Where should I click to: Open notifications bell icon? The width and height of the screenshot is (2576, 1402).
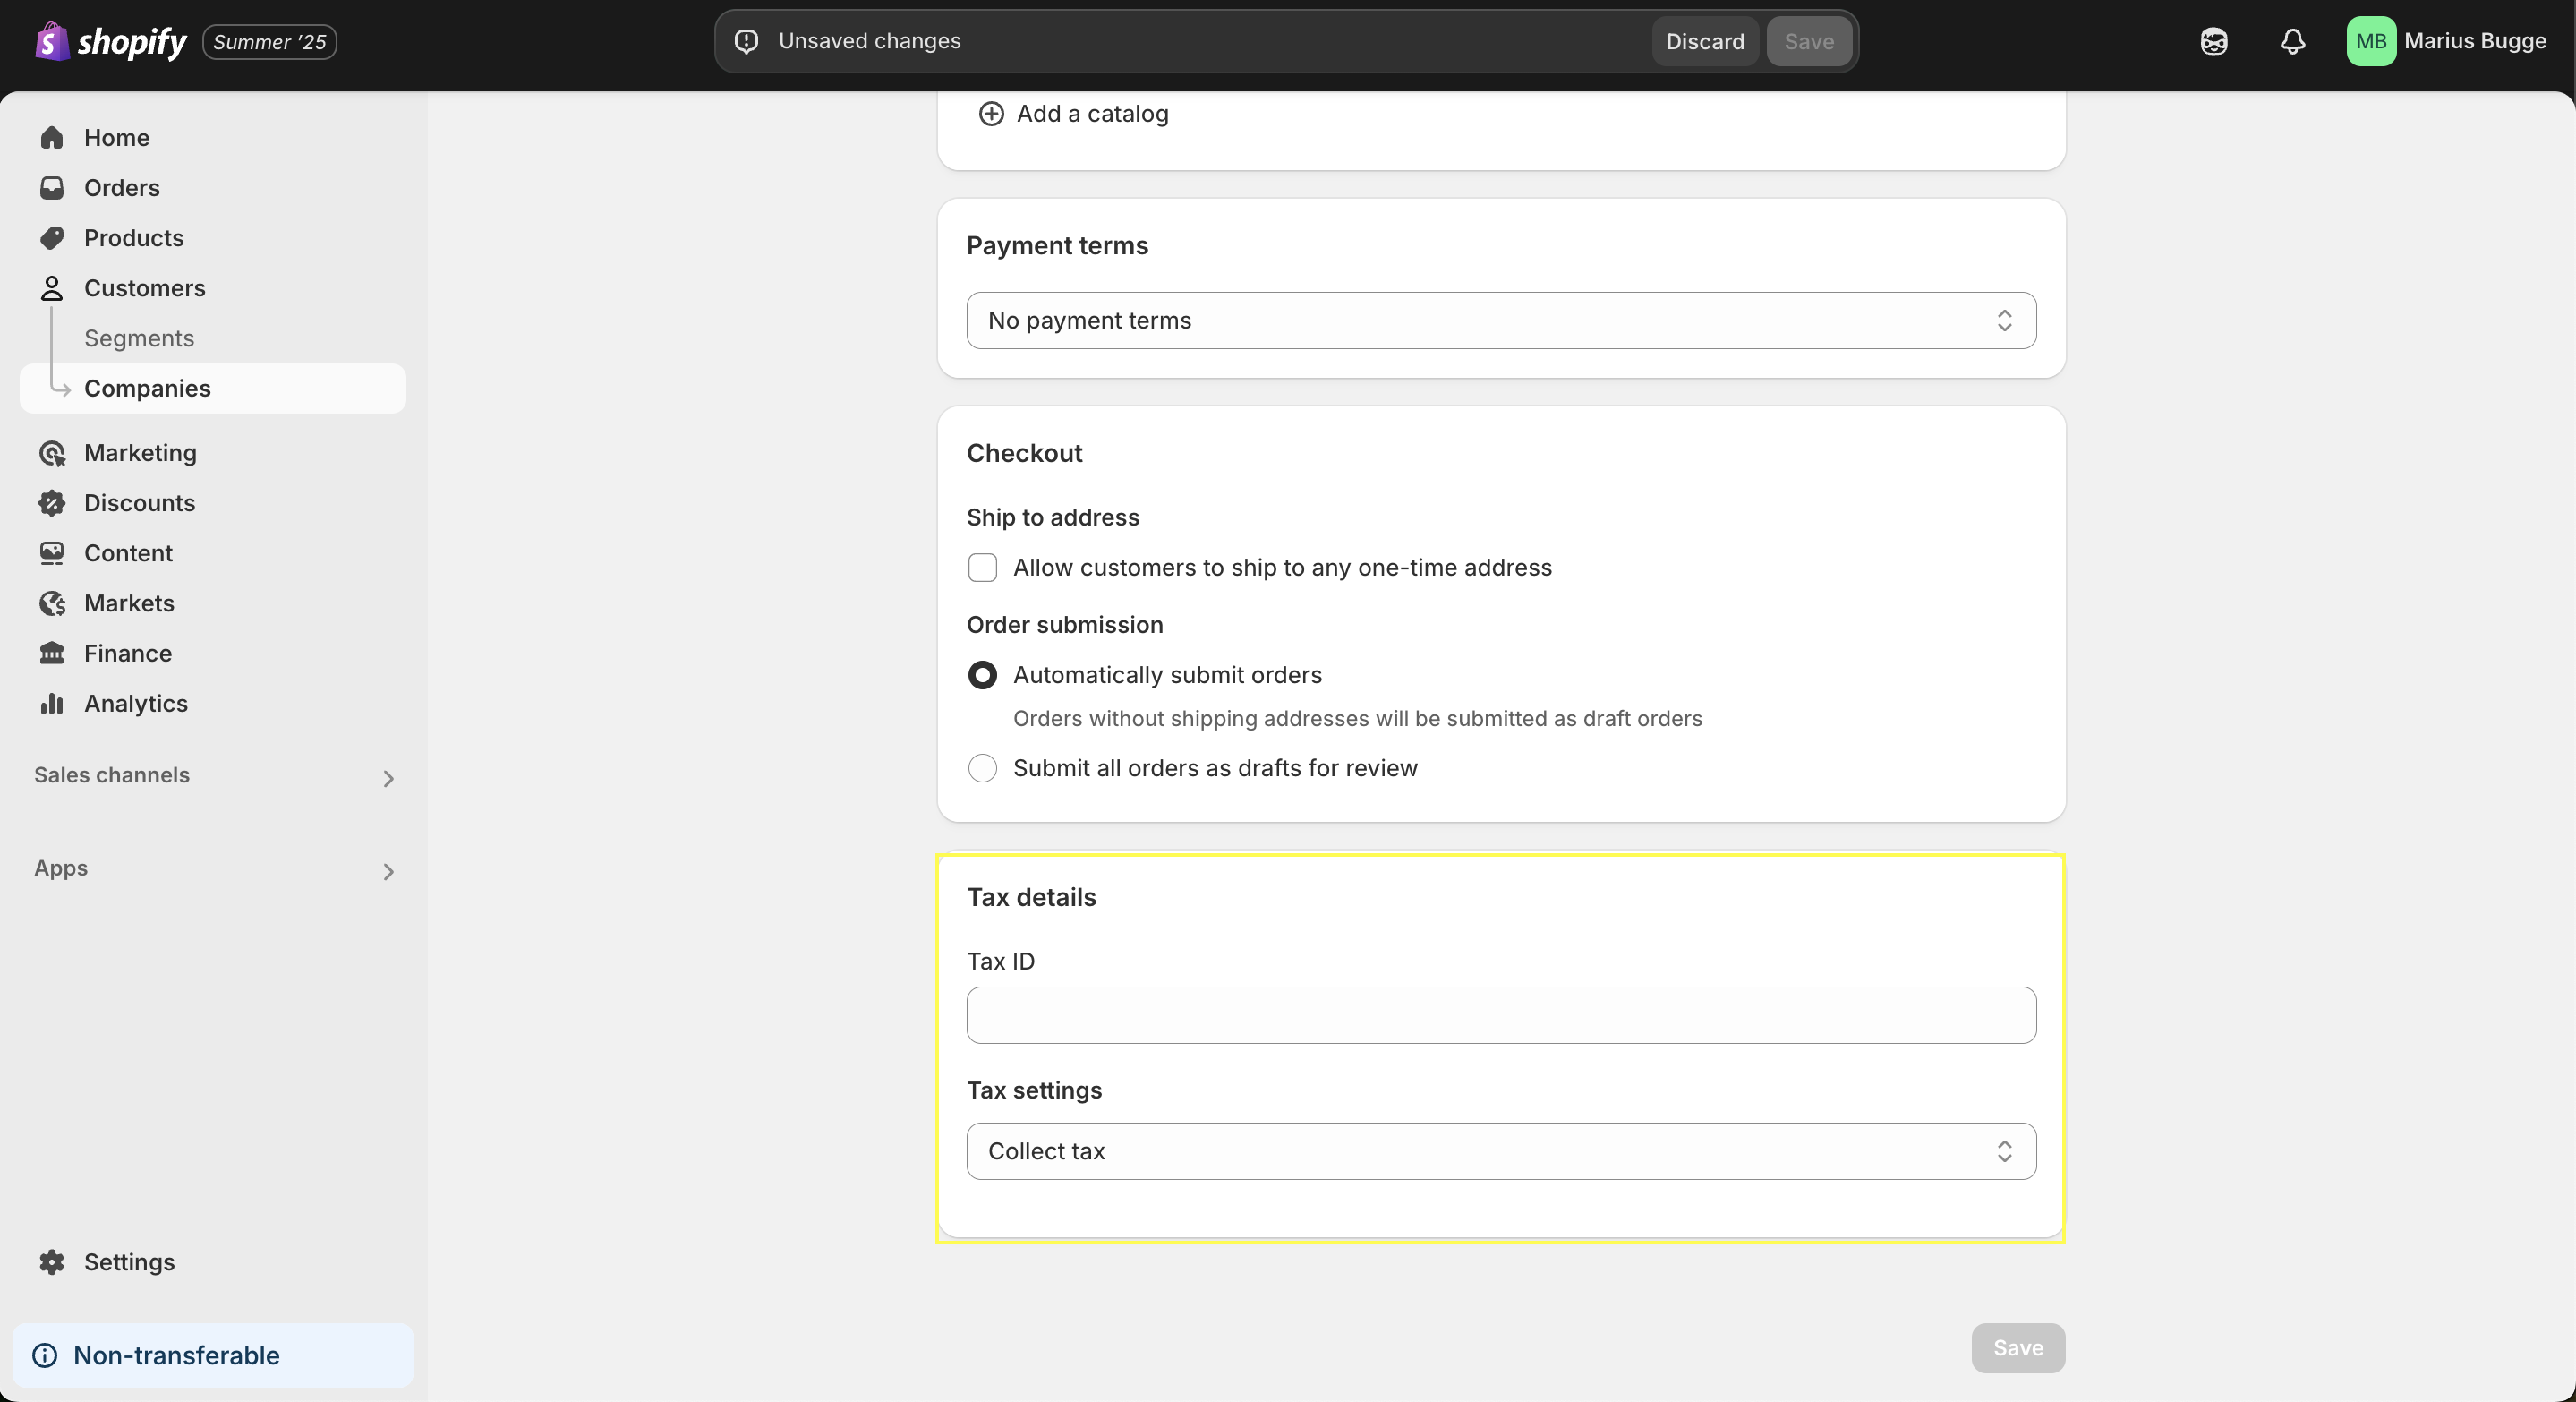2293,41
